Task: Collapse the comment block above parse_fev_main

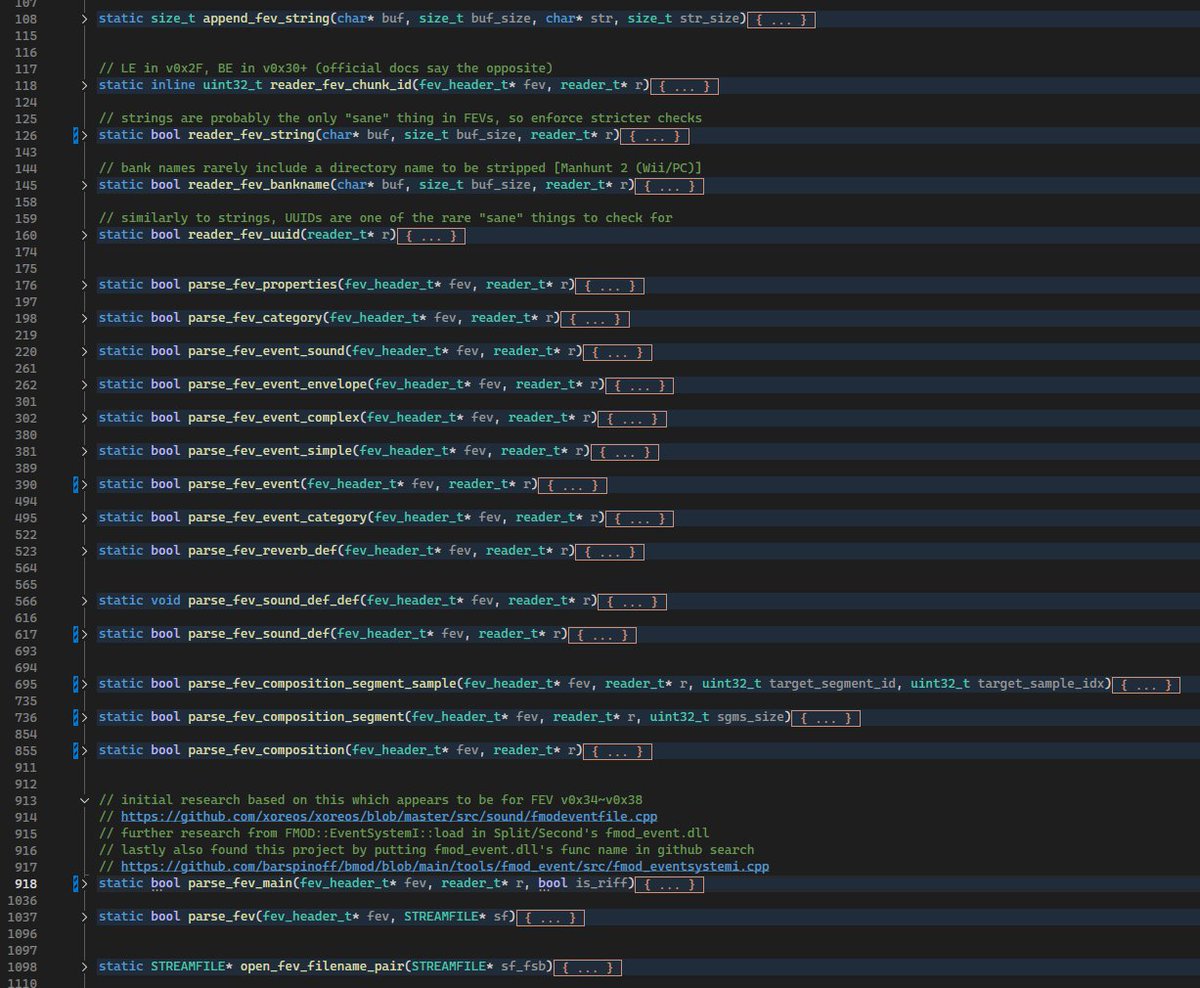Action: click(x=84, y=800)
